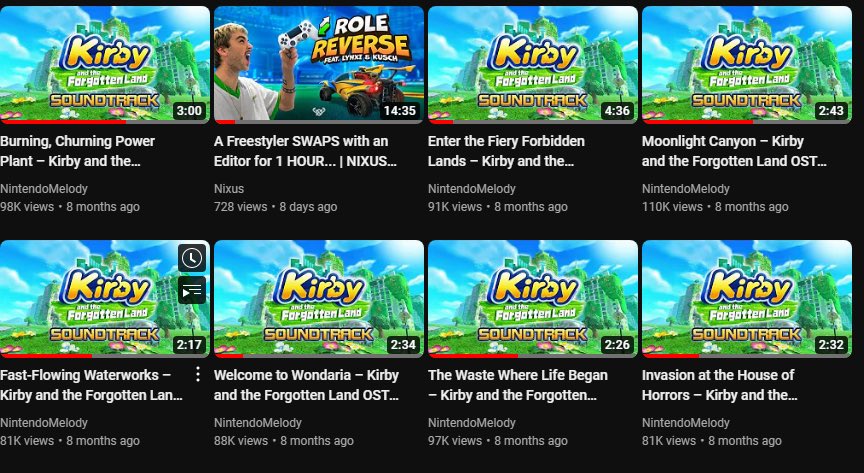Click NintendoMelody channel under Burning, Churning Power Plant
The height and width of the screenshot is (473, 864).
[x=44, y=189]
